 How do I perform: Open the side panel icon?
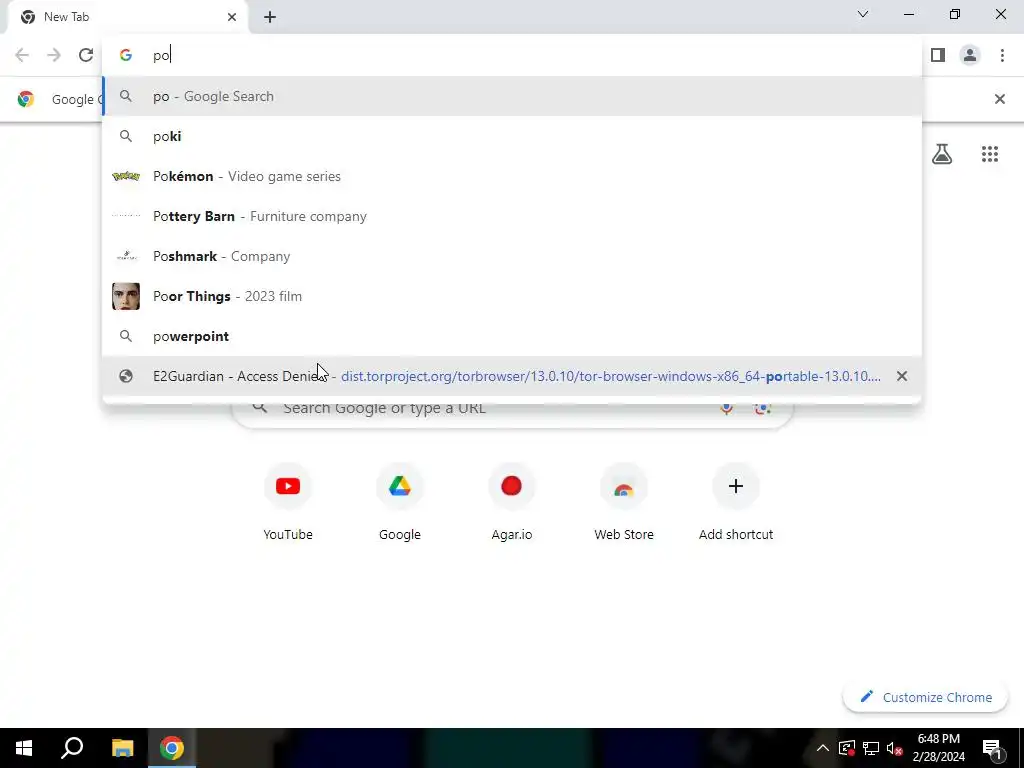pos(938,56)
